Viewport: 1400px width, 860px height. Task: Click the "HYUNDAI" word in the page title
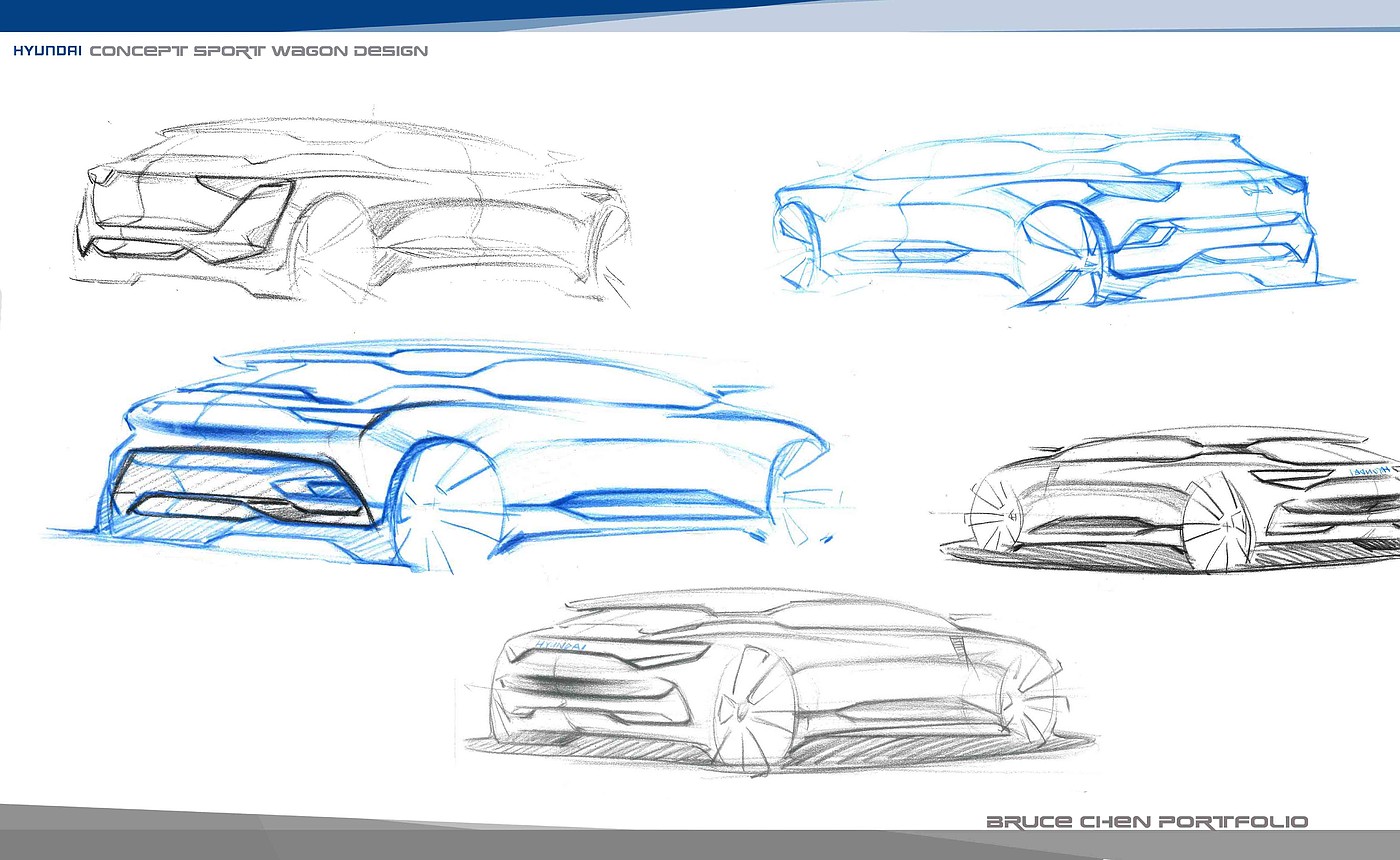(47, 50)
